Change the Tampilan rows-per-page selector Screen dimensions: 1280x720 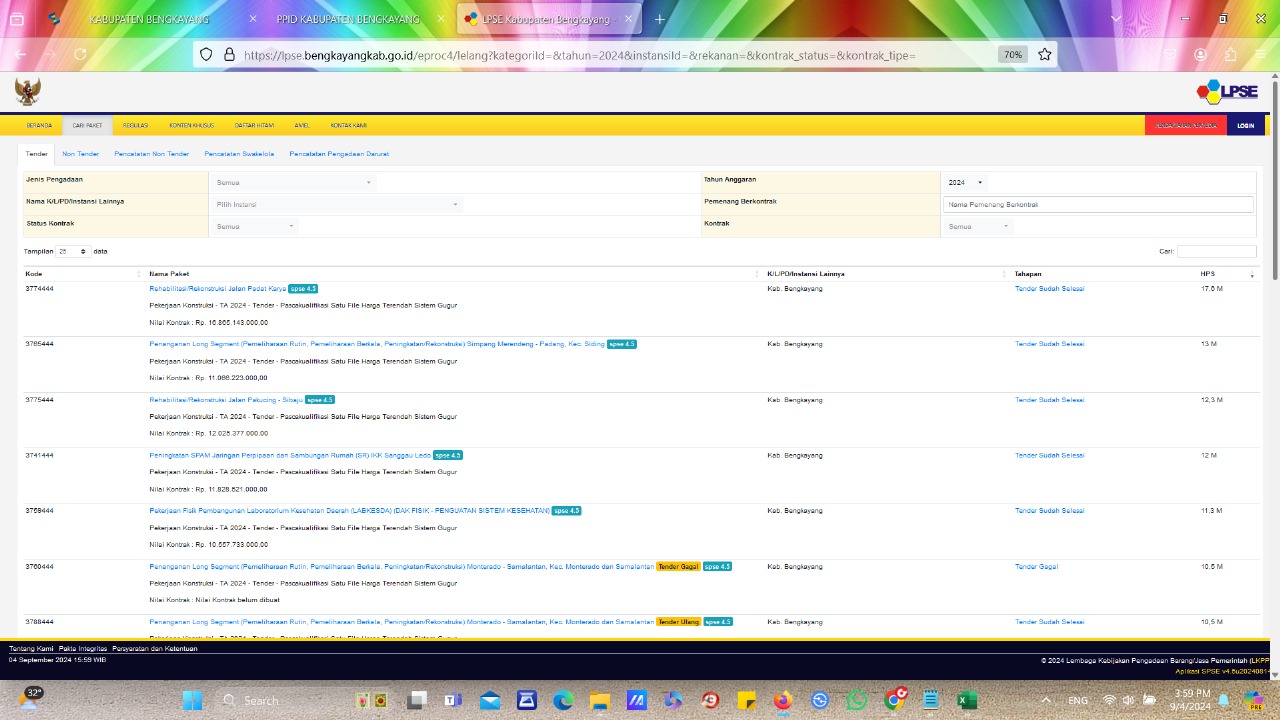click(72, 251)
